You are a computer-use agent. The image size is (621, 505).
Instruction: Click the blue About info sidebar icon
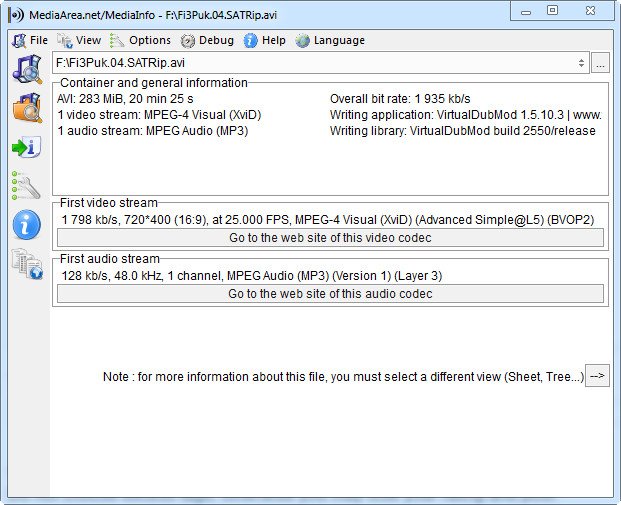26,225
